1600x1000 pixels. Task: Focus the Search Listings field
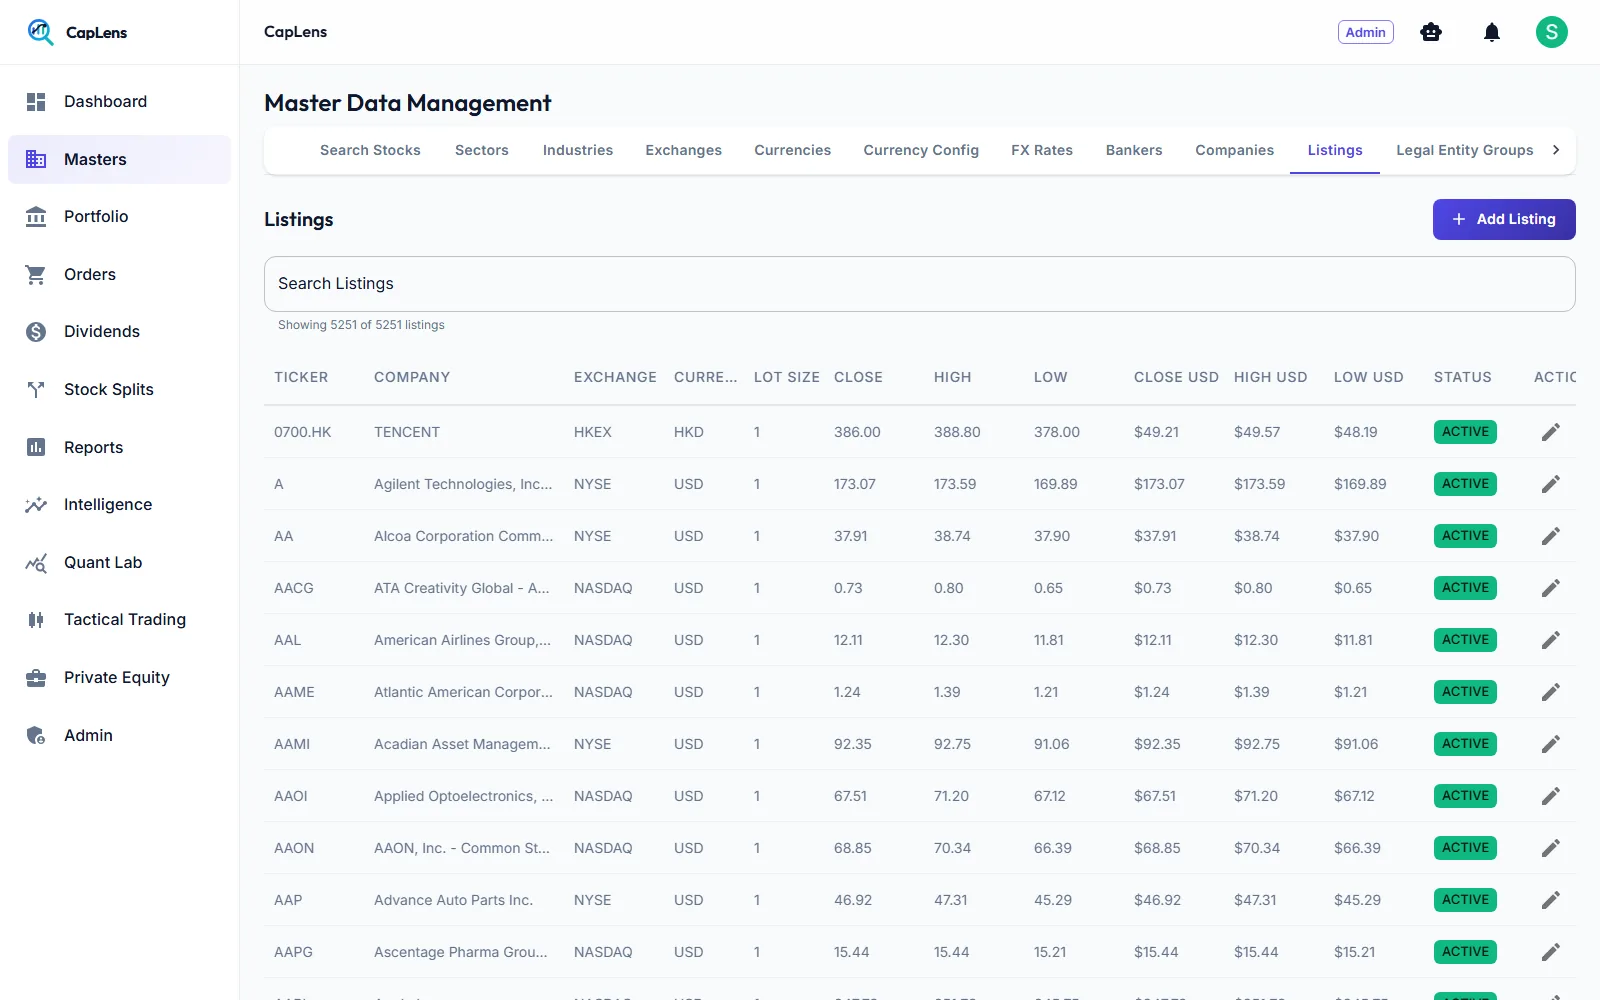tap(920, 284)
